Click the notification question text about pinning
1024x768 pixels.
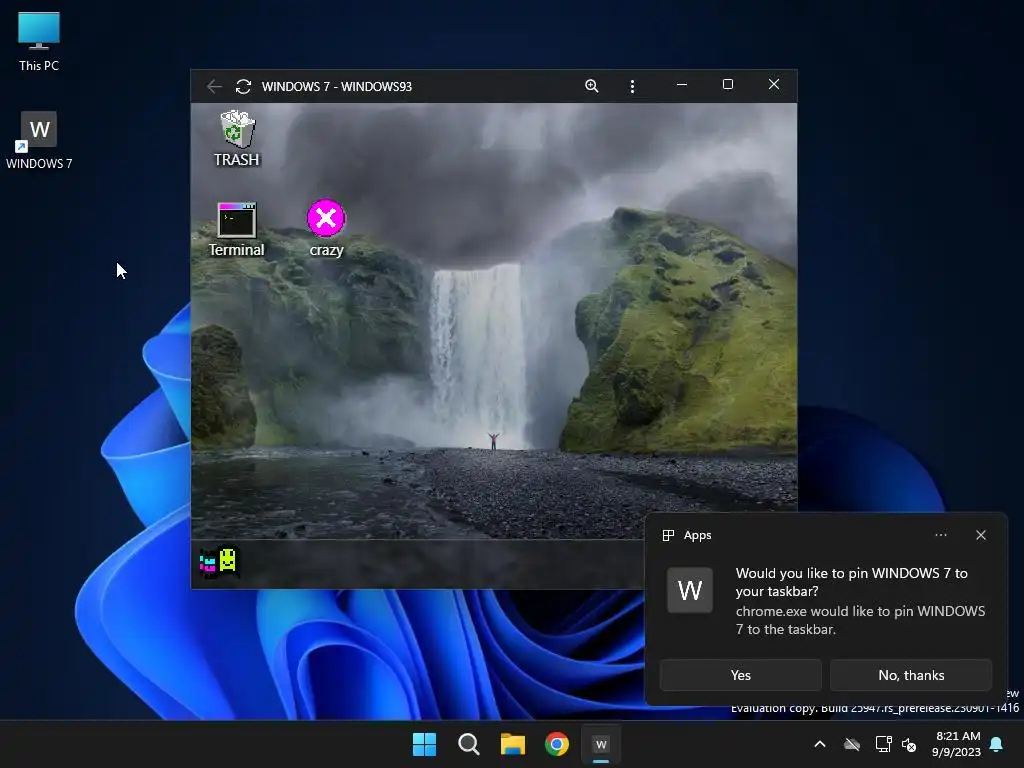852,582
